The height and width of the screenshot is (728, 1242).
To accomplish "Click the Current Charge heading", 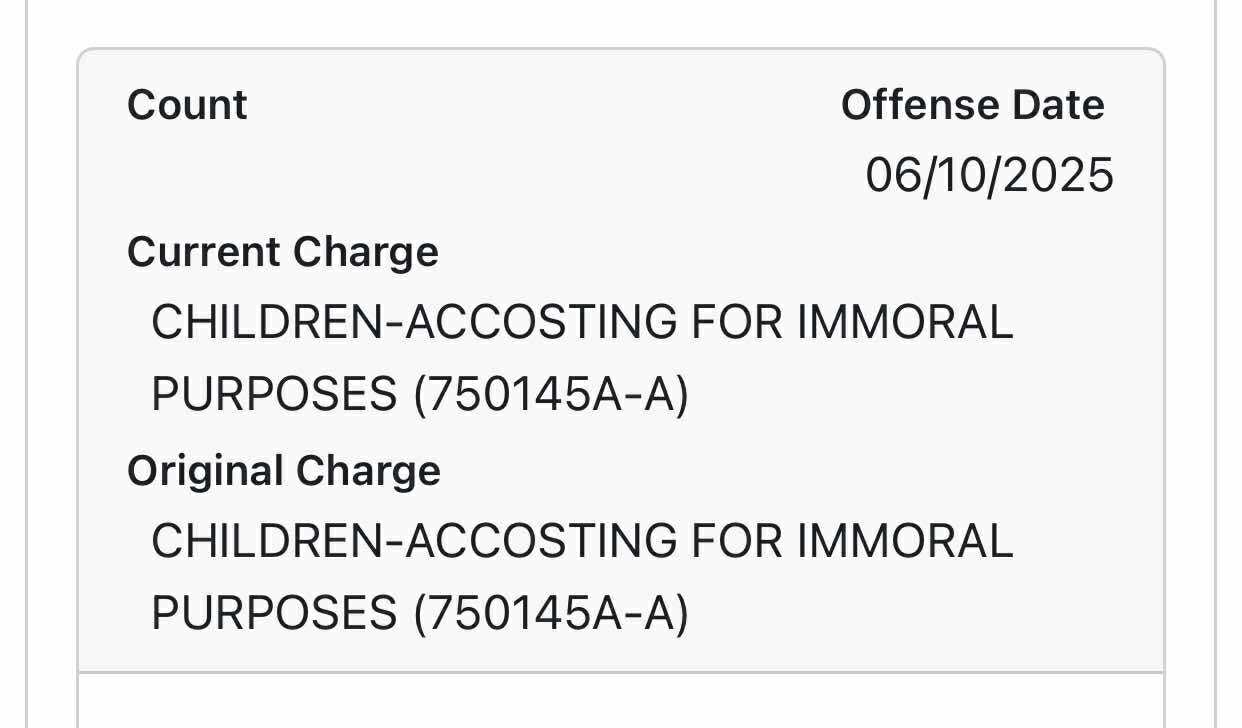I will pos(283,252).
